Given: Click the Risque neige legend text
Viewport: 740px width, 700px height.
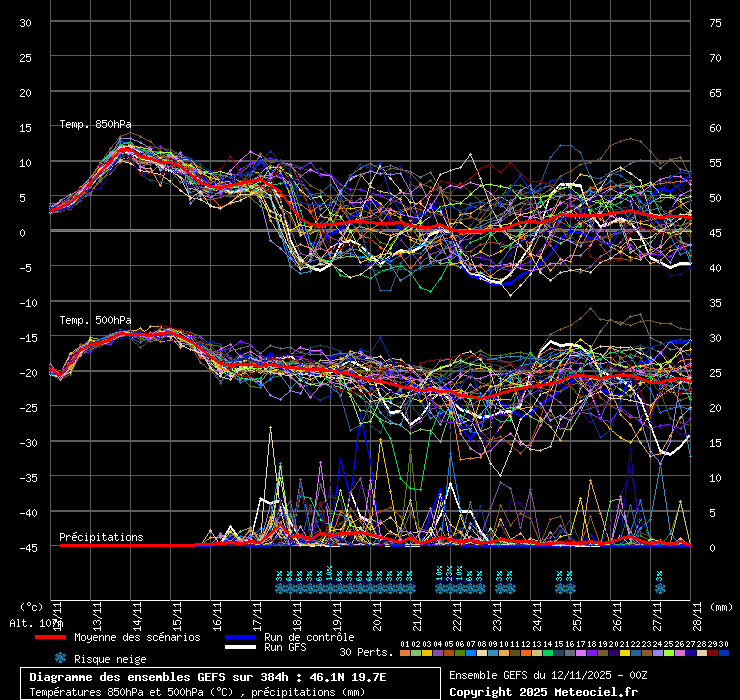Looking at the screenshot, I should [110, 659].
